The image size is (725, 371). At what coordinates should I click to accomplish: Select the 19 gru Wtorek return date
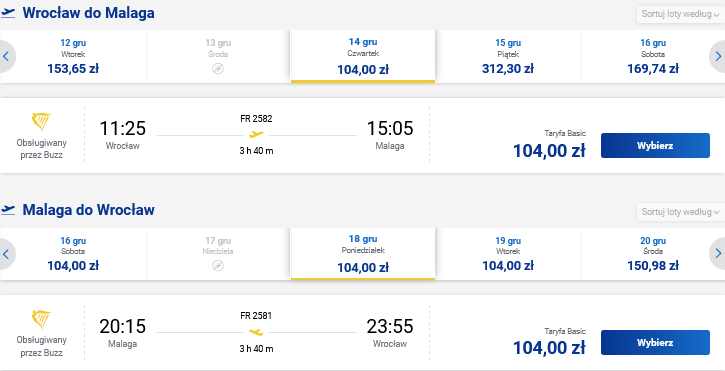508,254
